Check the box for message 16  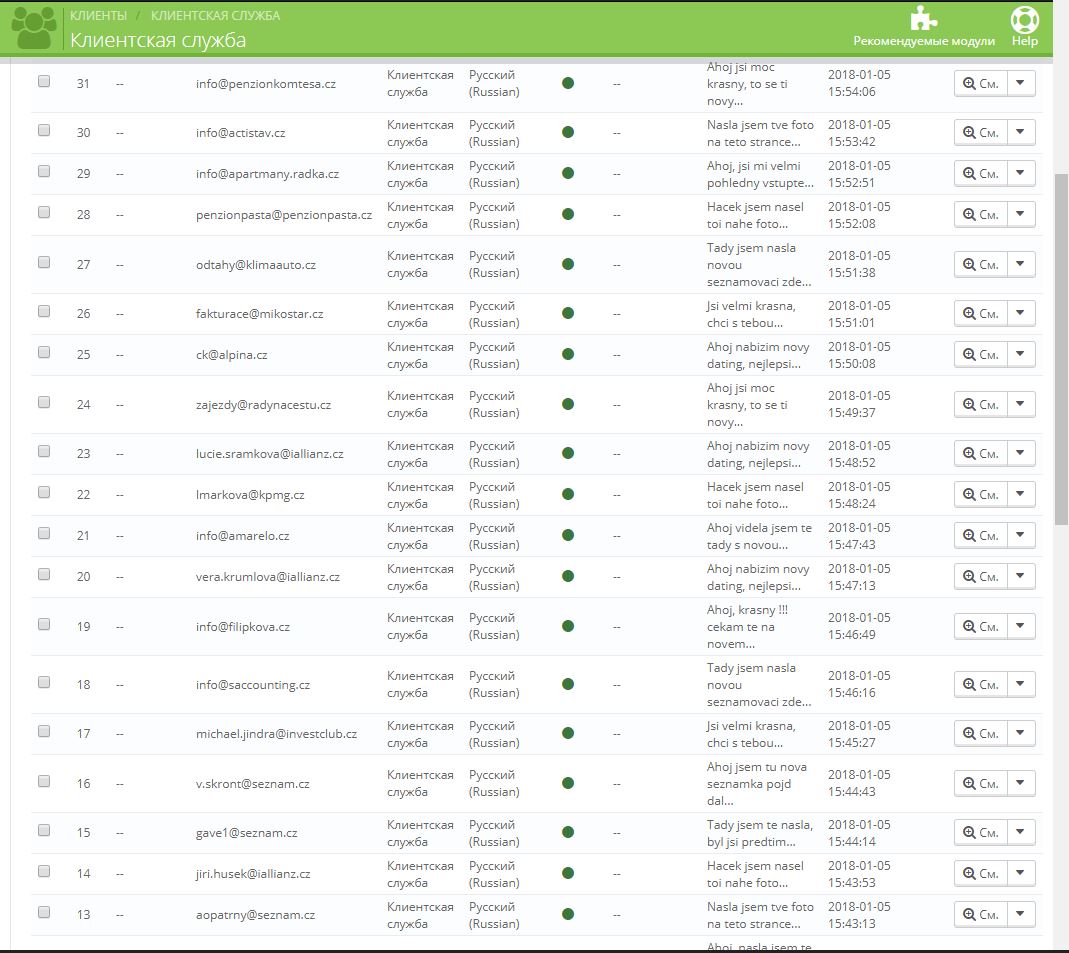44,780
